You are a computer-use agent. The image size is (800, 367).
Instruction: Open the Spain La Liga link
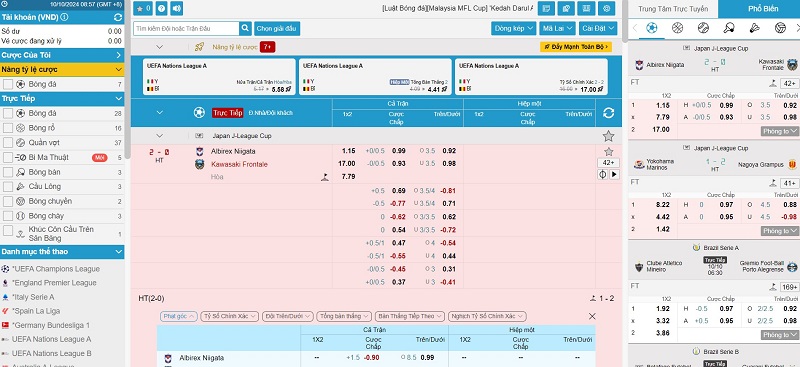[36, 311]
